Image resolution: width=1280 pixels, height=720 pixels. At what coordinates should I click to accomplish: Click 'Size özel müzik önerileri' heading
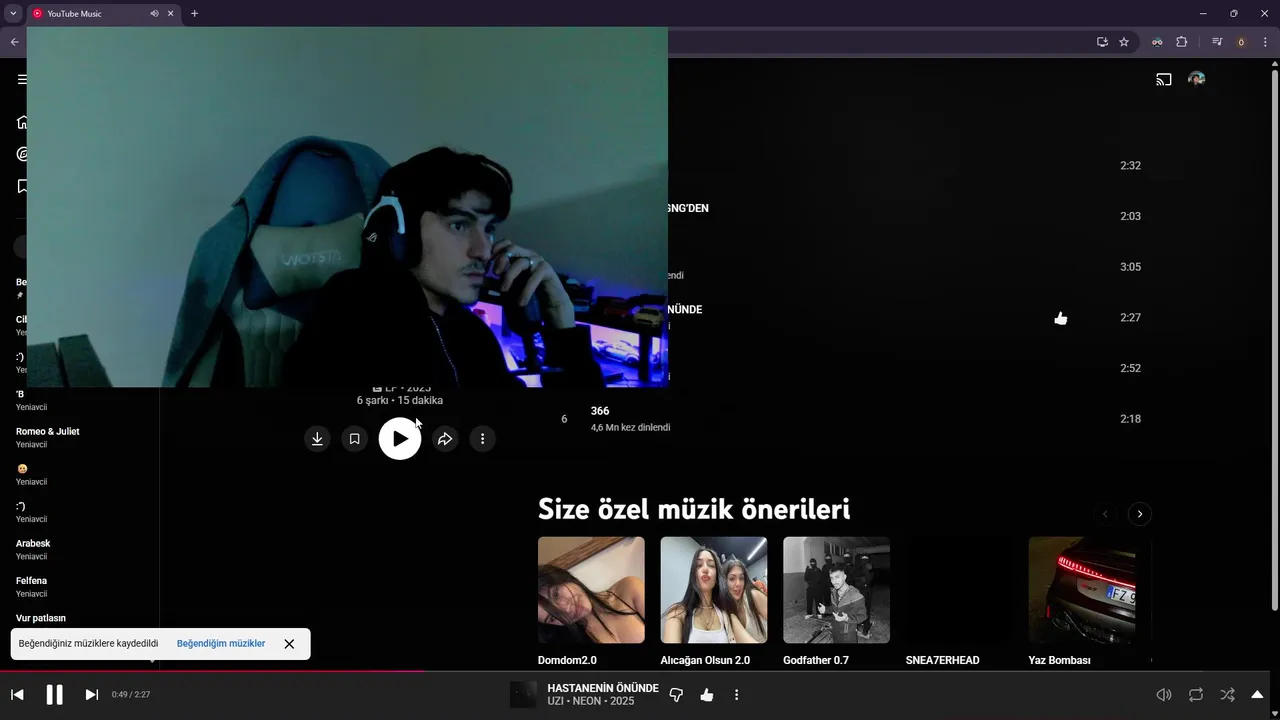[x=694, y=509]
